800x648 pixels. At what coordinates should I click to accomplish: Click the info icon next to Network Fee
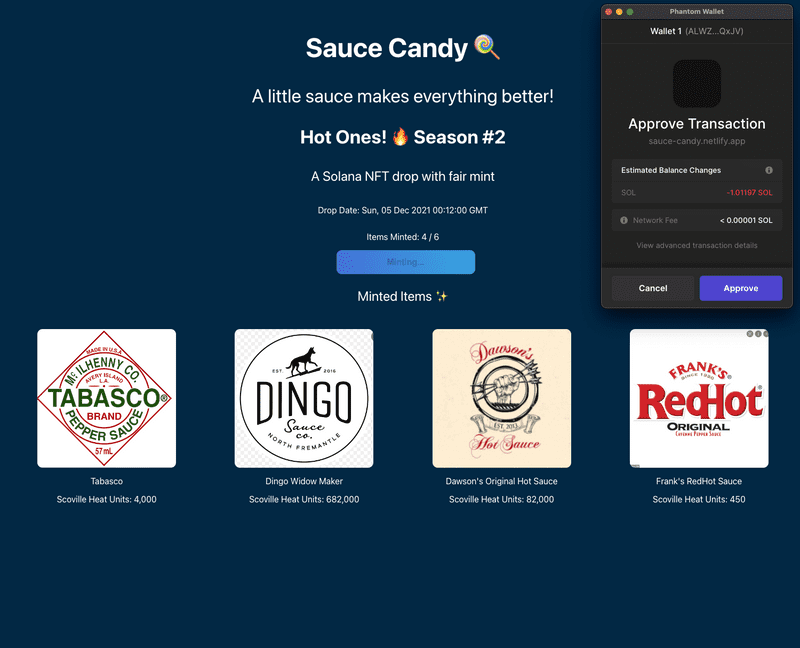(623, 220)
